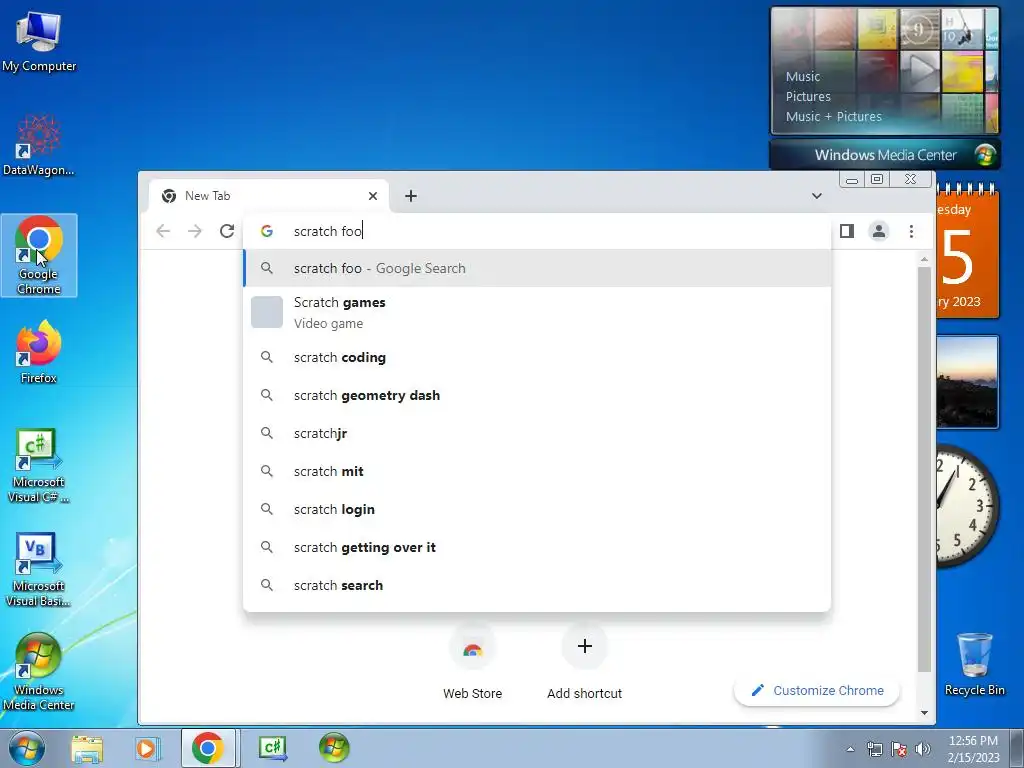This screenshot has width=1024, height=768.
Task: Select Windows Media Center desktop shortcut
Action: click(39, 671)
